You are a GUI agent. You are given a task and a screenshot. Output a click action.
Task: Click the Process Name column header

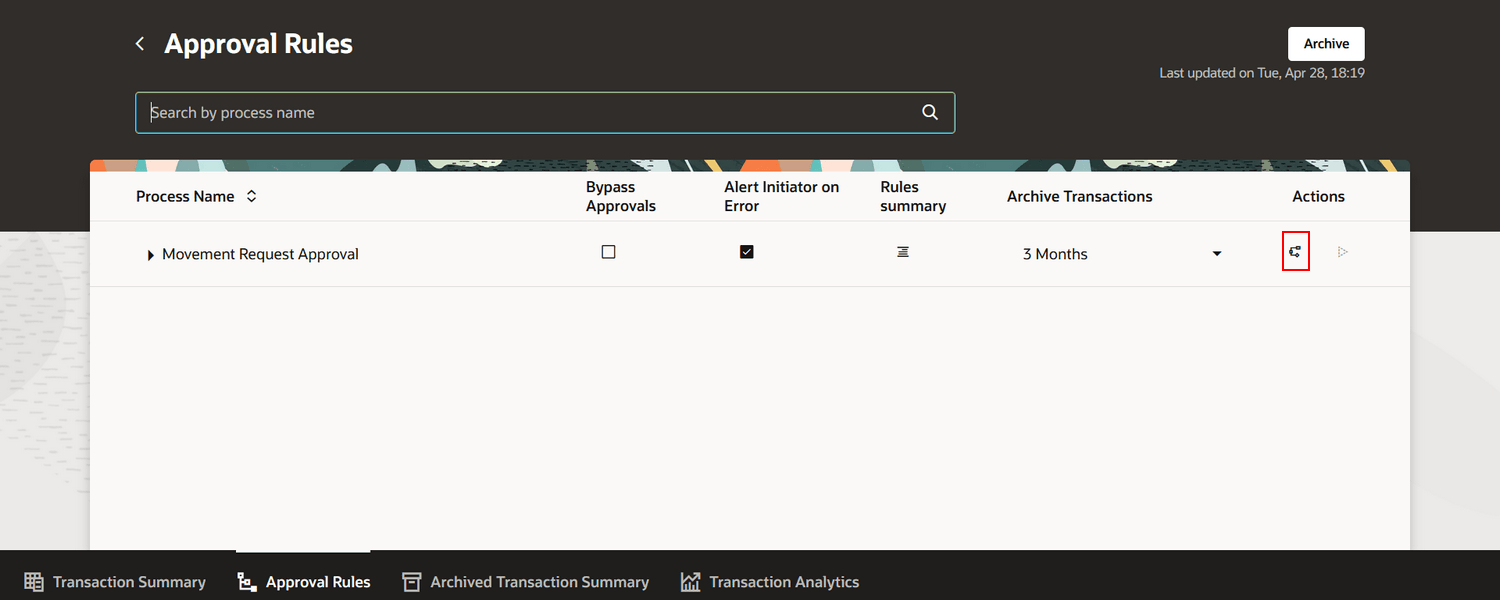point(185,197)
